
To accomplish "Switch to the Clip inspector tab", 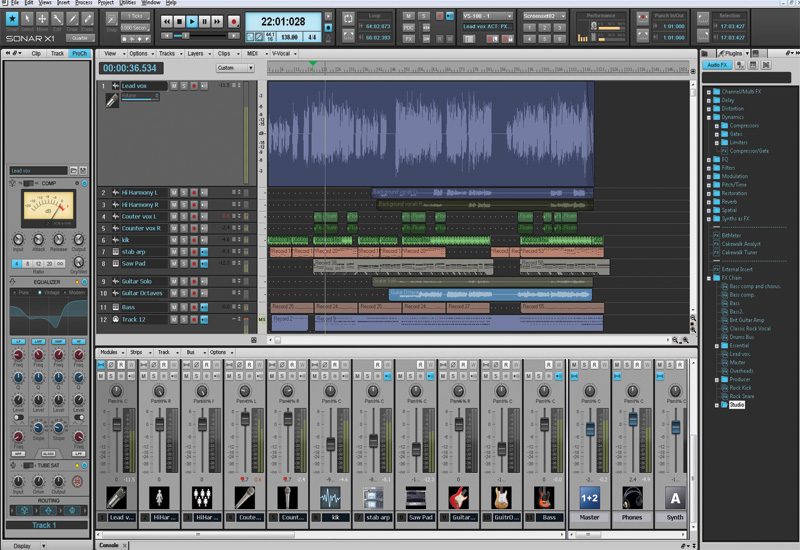I will point(36,53).
